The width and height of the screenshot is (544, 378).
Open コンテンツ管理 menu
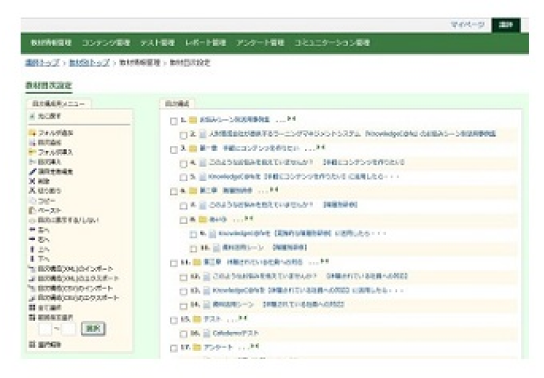tap(106, 43)
